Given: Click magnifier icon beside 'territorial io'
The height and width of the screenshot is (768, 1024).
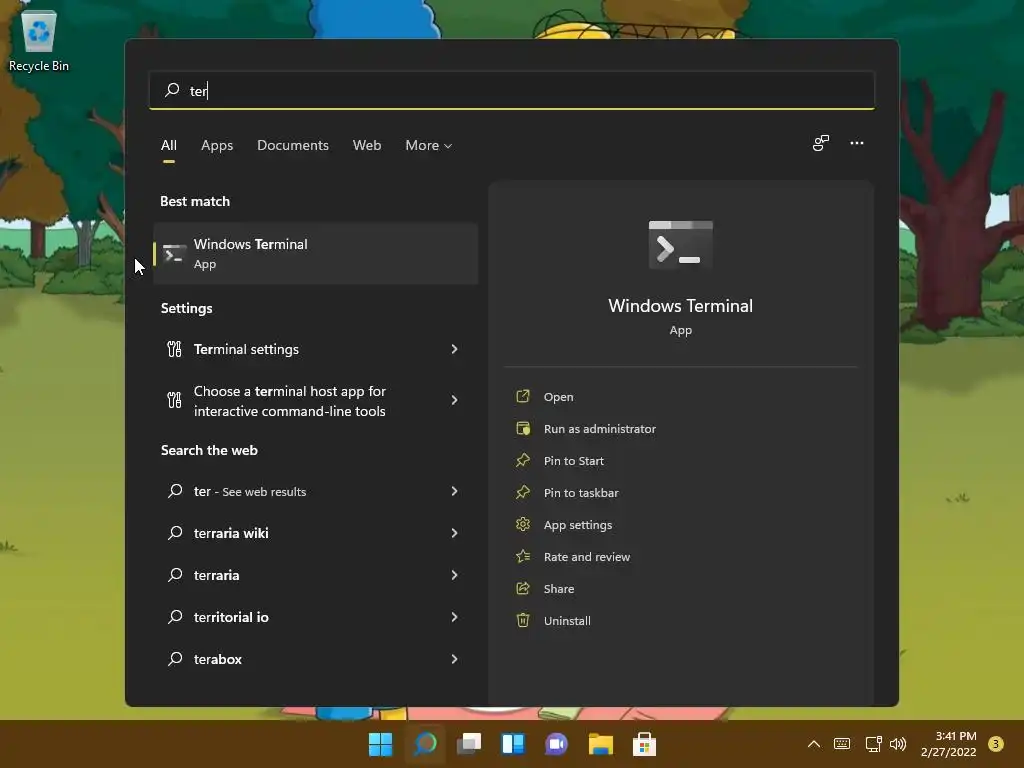Looking at the screenshot, I should pos(175,616).
